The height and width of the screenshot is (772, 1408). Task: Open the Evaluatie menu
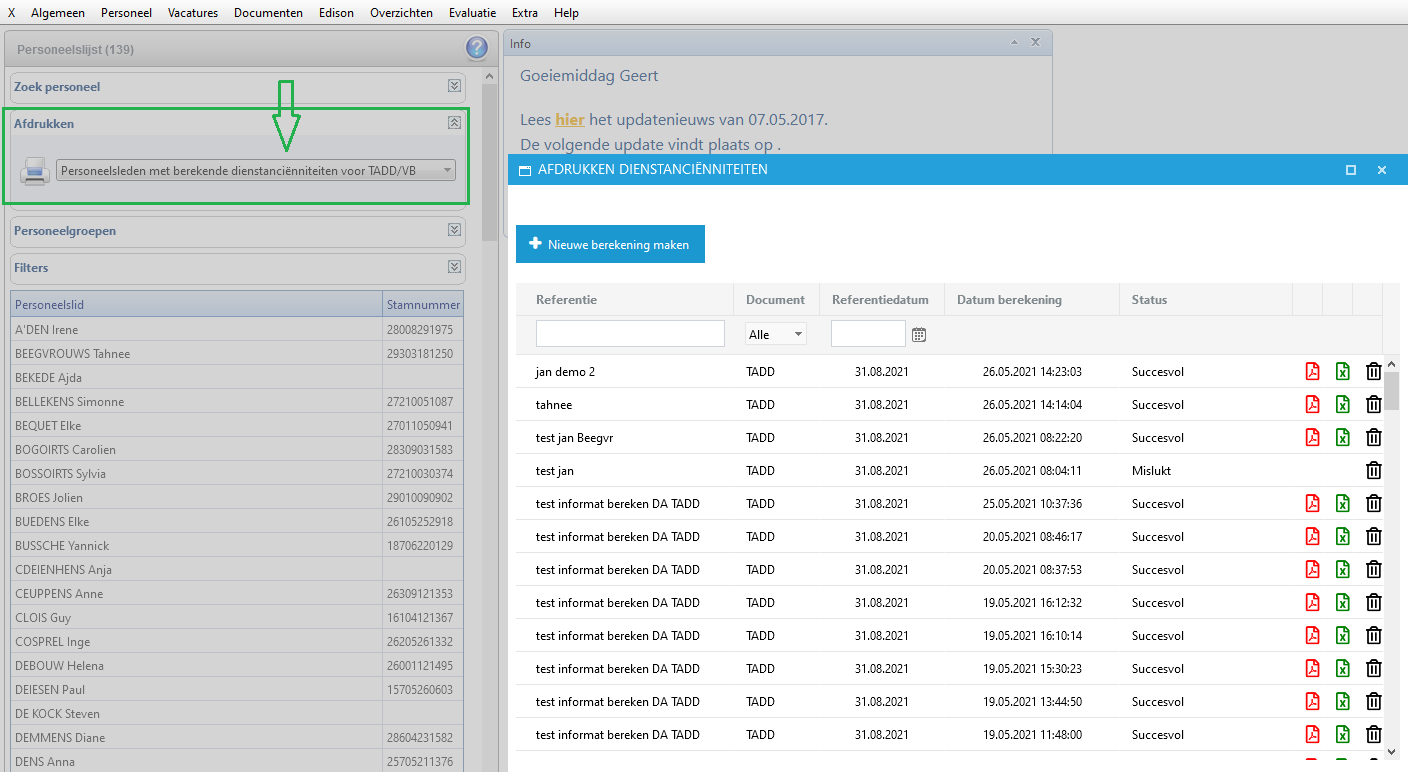point(473,13)
